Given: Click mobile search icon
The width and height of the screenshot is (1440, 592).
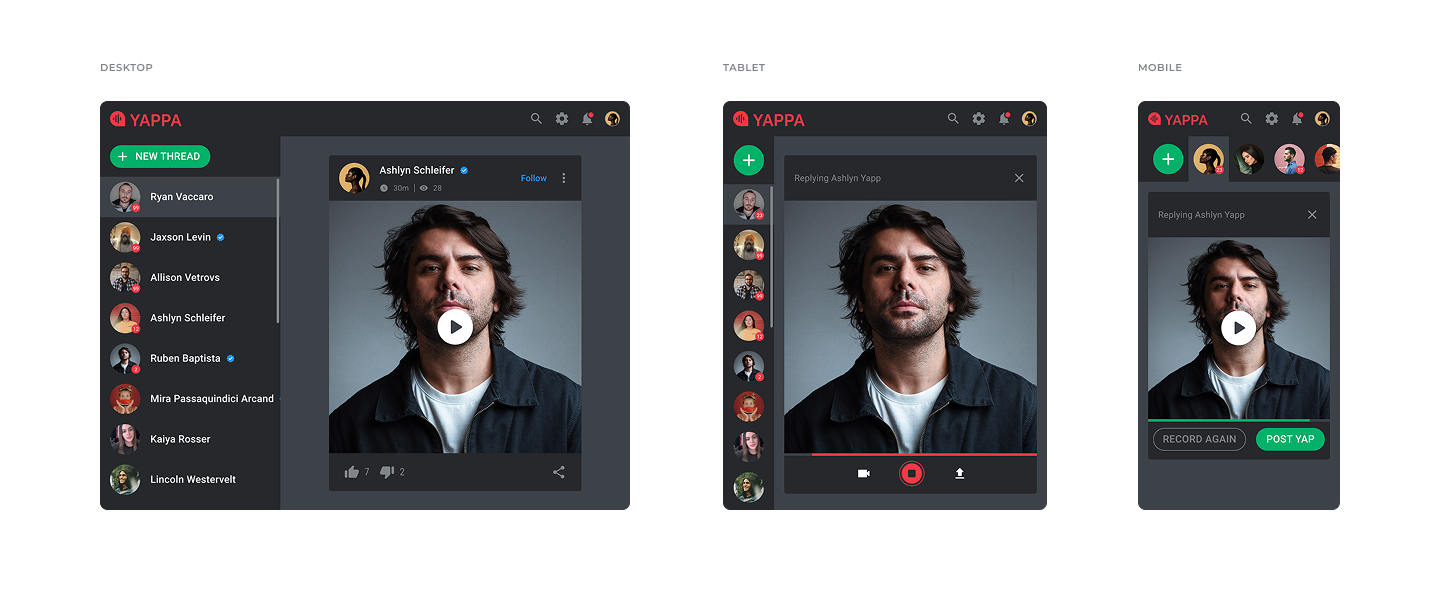Looking at the screenshot, I should [x=1246, y=119].
